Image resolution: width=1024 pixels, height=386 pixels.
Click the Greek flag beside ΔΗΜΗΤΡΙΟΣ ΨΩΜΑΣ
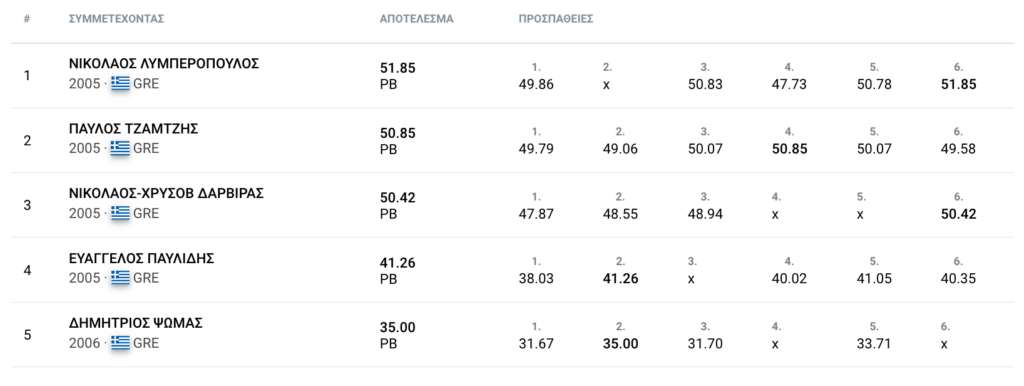click(120, 343)
